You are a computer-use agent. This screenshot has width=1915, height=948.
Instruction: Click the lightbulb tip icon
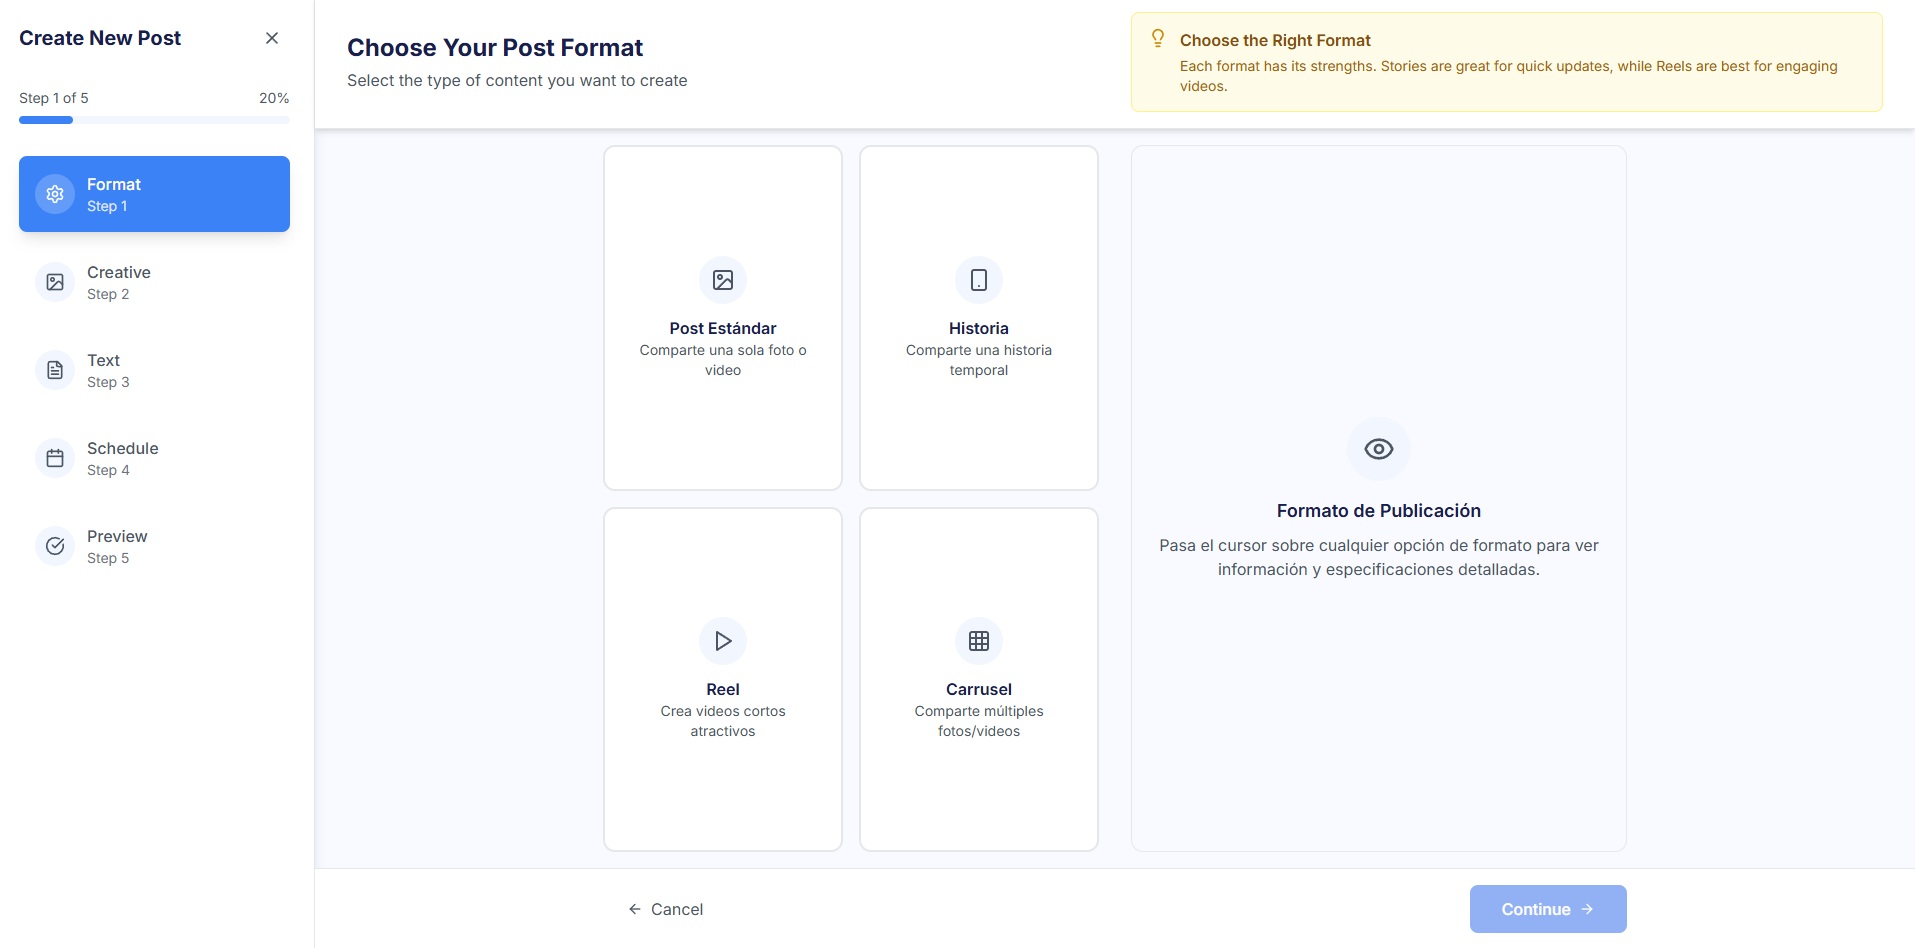point(1158,39)
